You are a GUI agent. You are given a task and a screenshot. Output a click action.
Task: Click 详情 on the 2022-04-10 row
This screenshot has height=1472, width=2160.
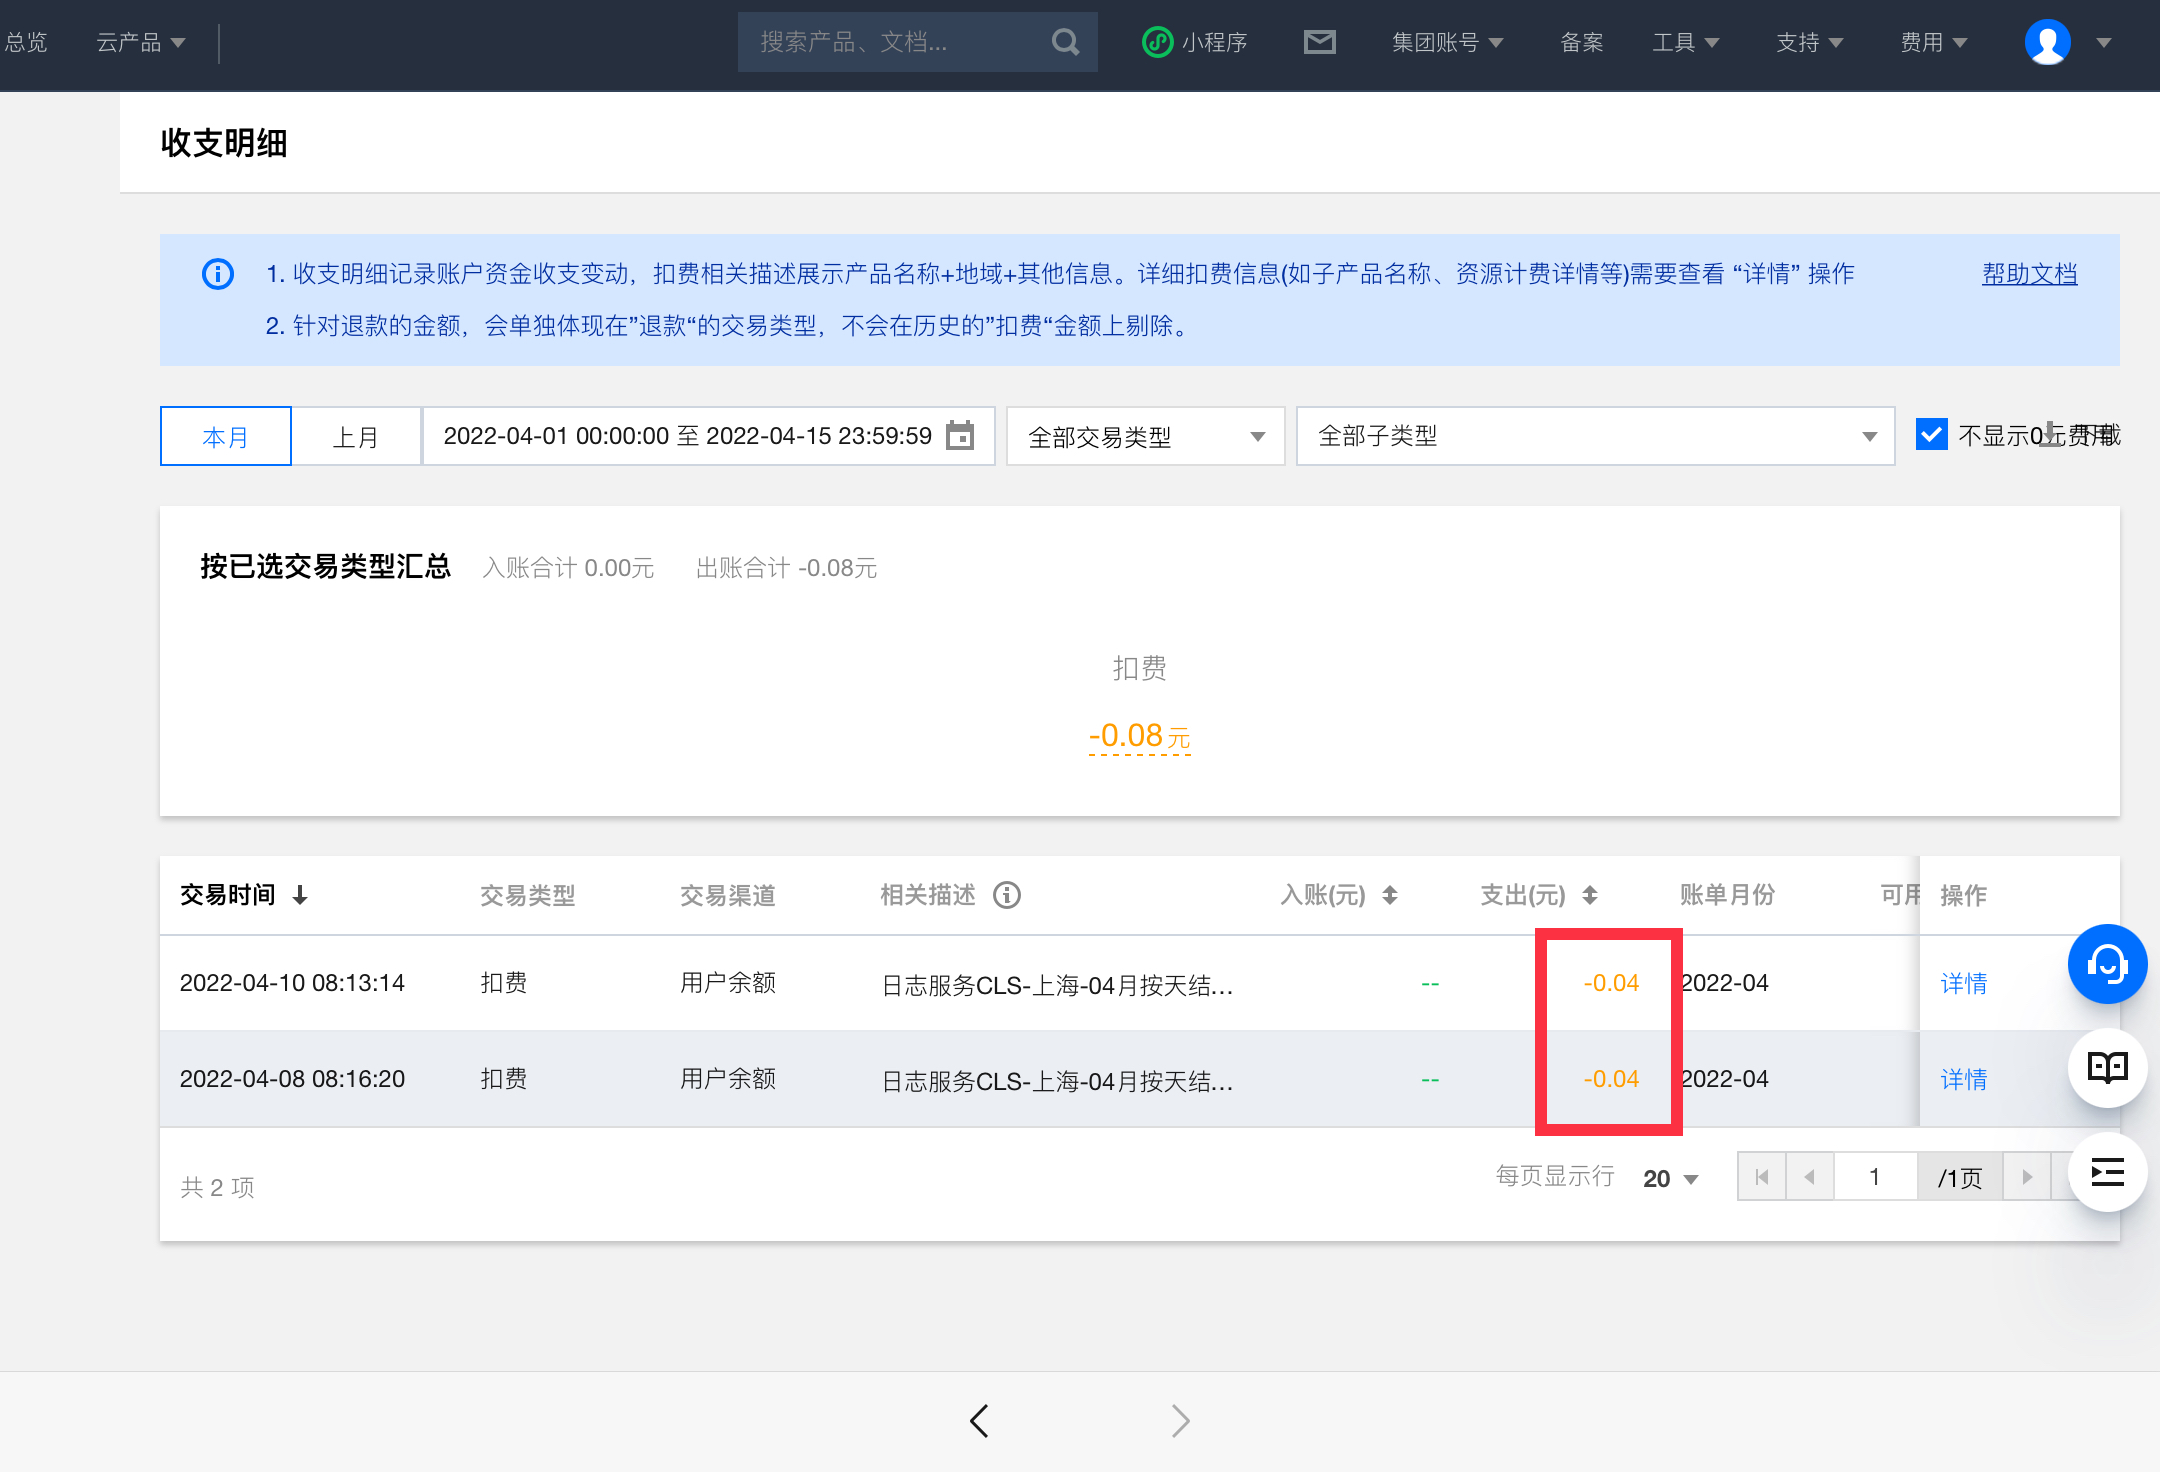(x=1962, y=983)
